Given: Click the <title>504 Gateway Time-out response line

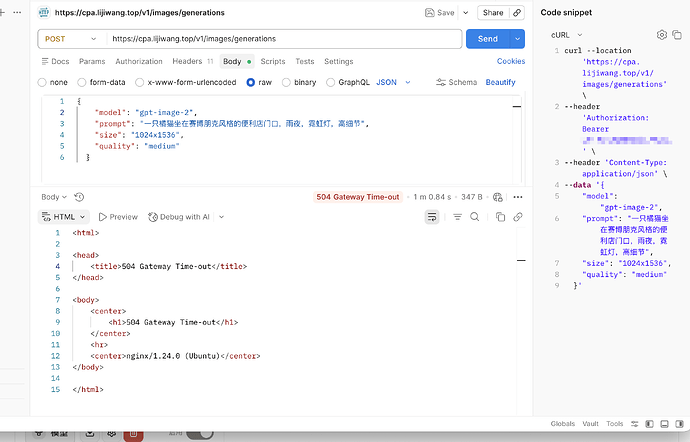Looking at the screenshot, I should click(169, 266).
